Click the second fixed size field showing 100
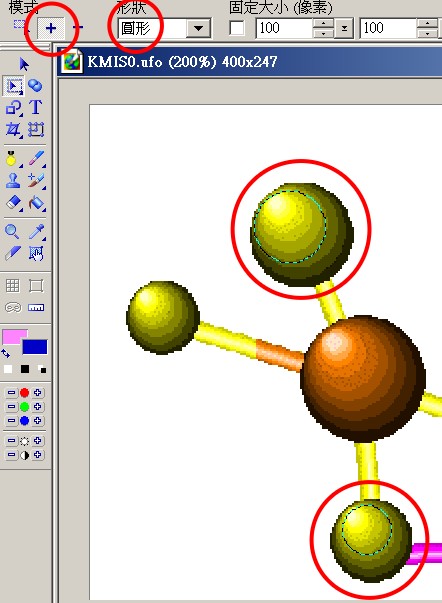This screenshot has height=603, width=442. pyautogui.click(x=388, y=28)
